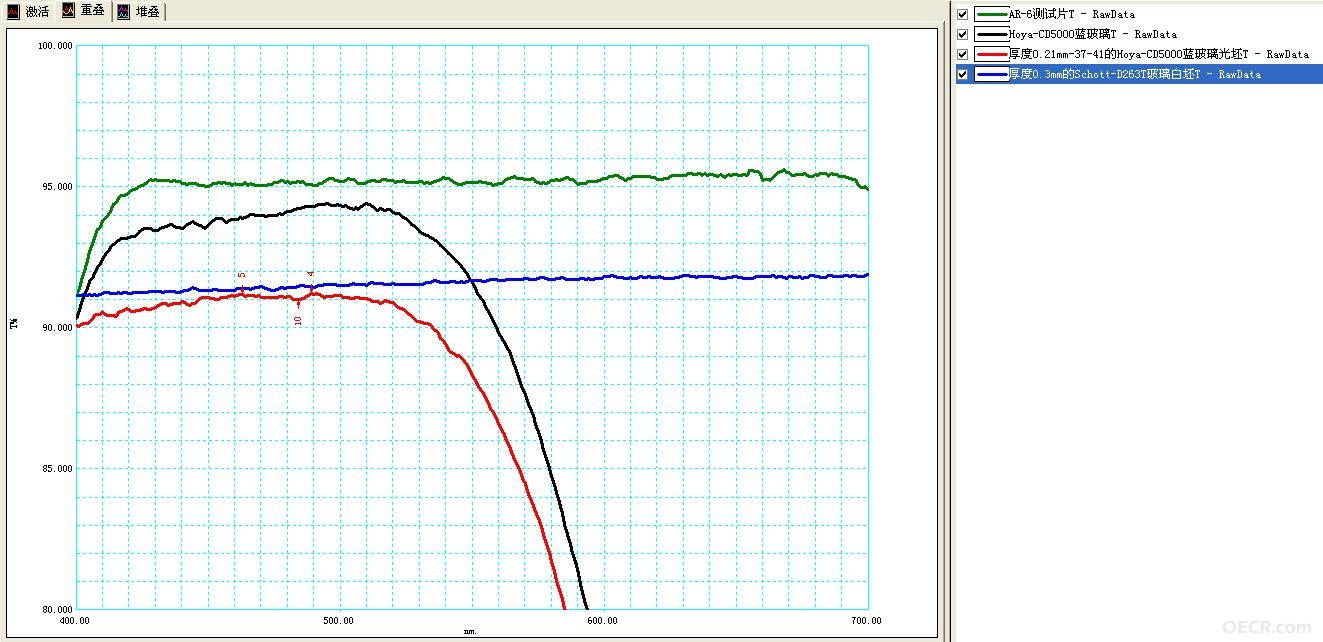1323x642 pixels.
Task: Disable the 厚度0.21mm Hoya-CD5000 series checkbox
Action: (x=963, y=54)
